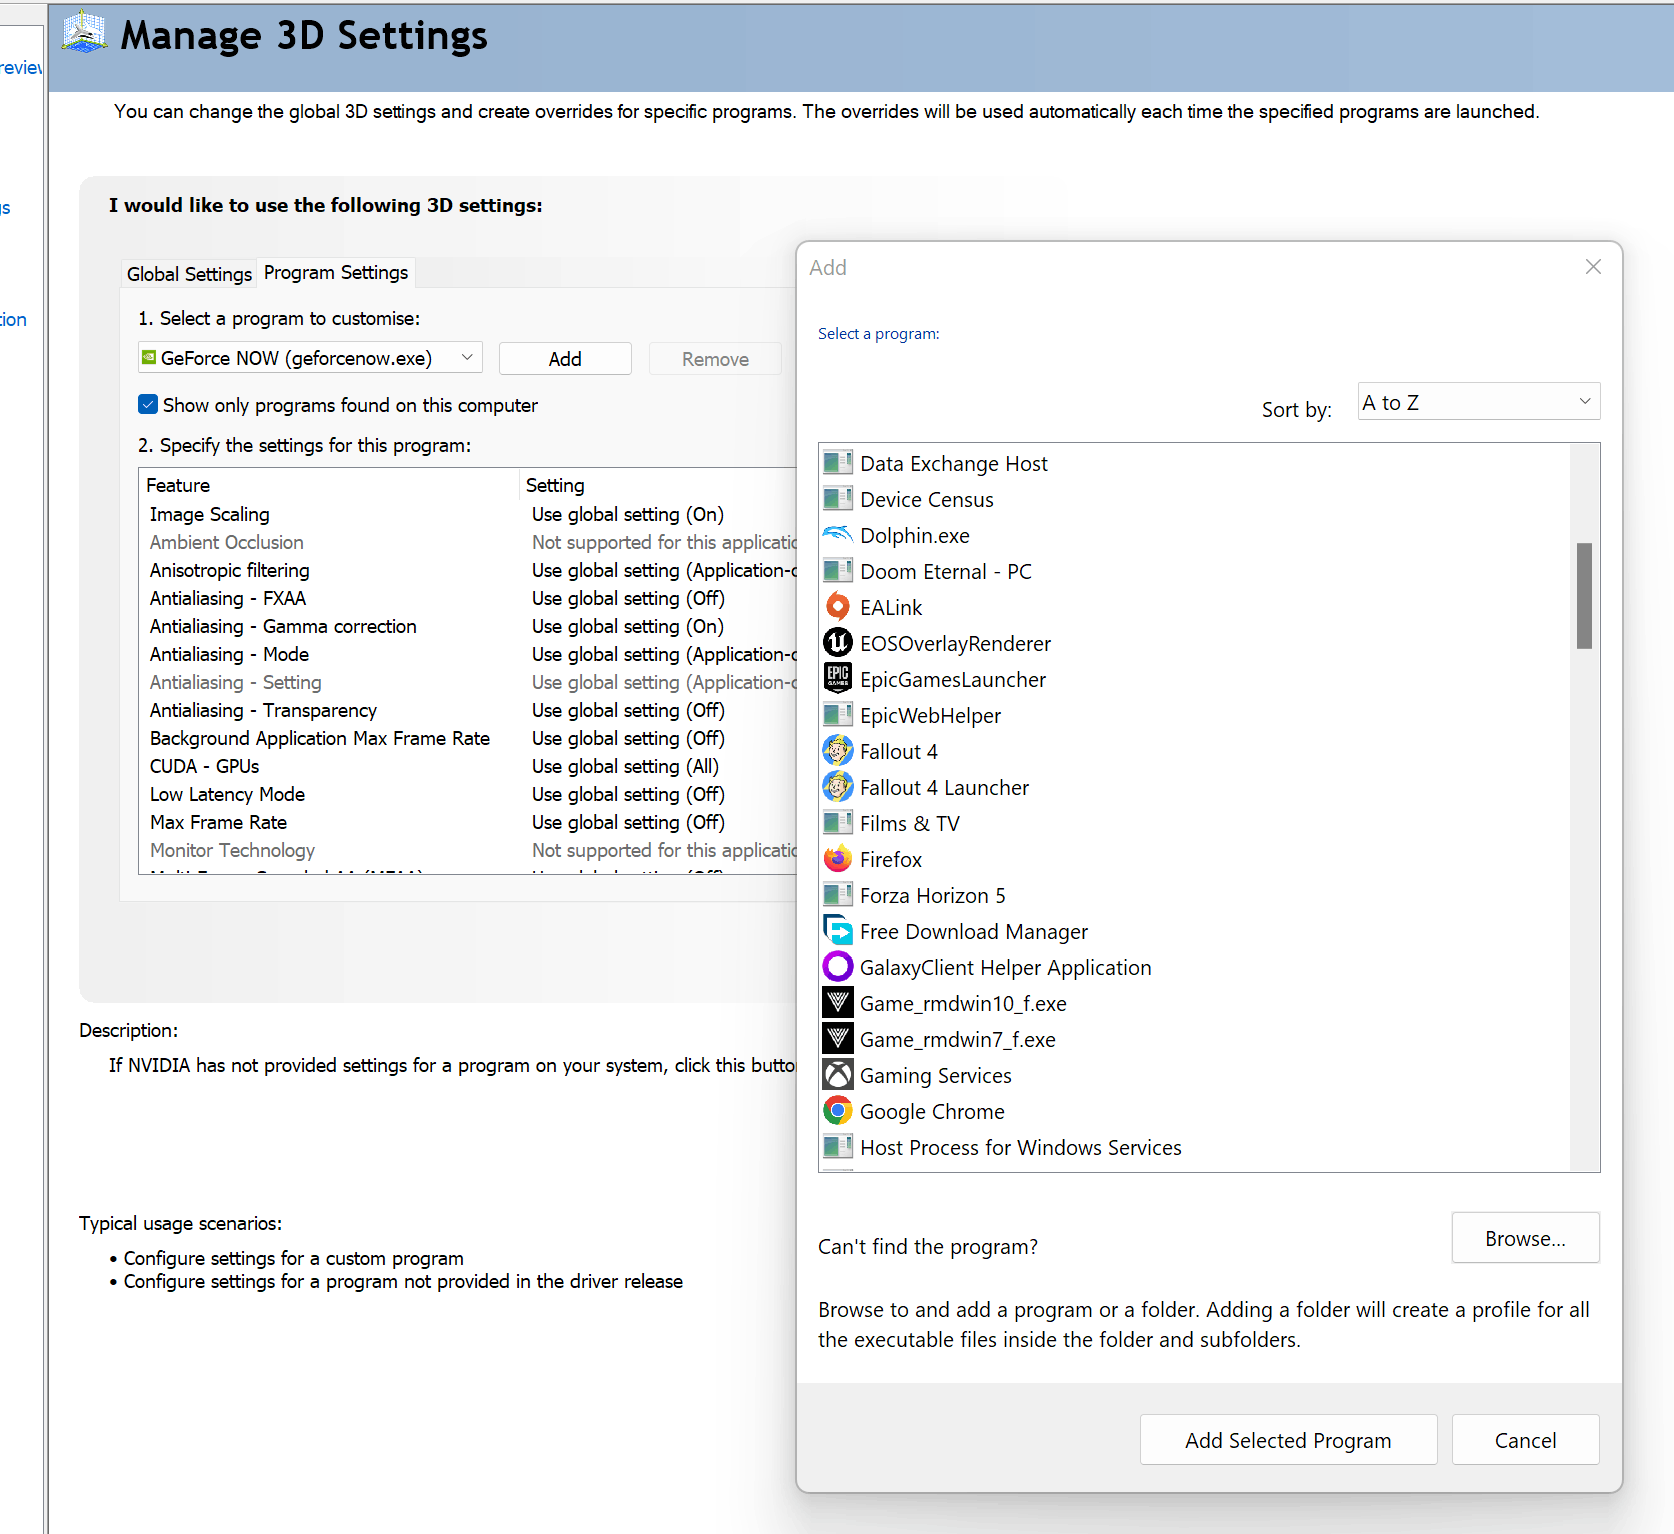Click the Data Exchange Host icon
Screen dimensions: 1674x1534
[x=838, y=463]
